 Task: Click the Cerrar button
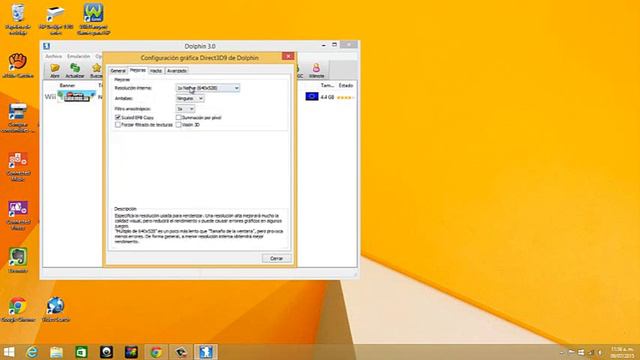pos(276,258)
